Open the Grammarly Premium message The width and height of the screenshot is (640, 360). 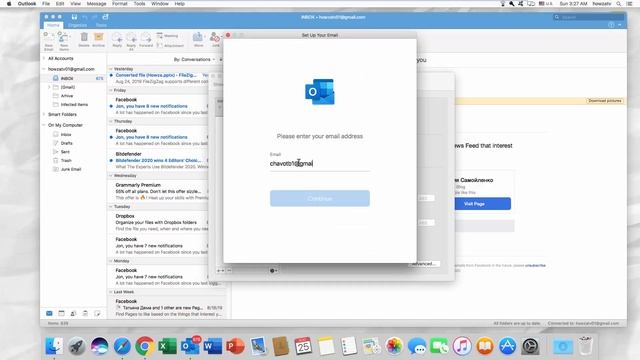pos(159,191)
